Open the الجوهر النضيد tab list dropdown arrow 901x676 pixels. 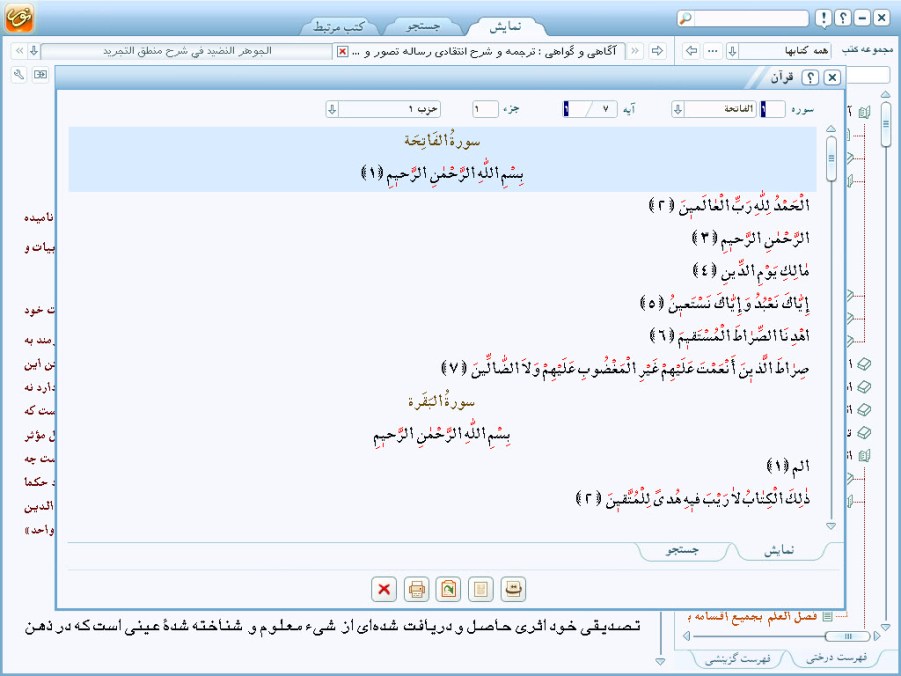(34, 51)
